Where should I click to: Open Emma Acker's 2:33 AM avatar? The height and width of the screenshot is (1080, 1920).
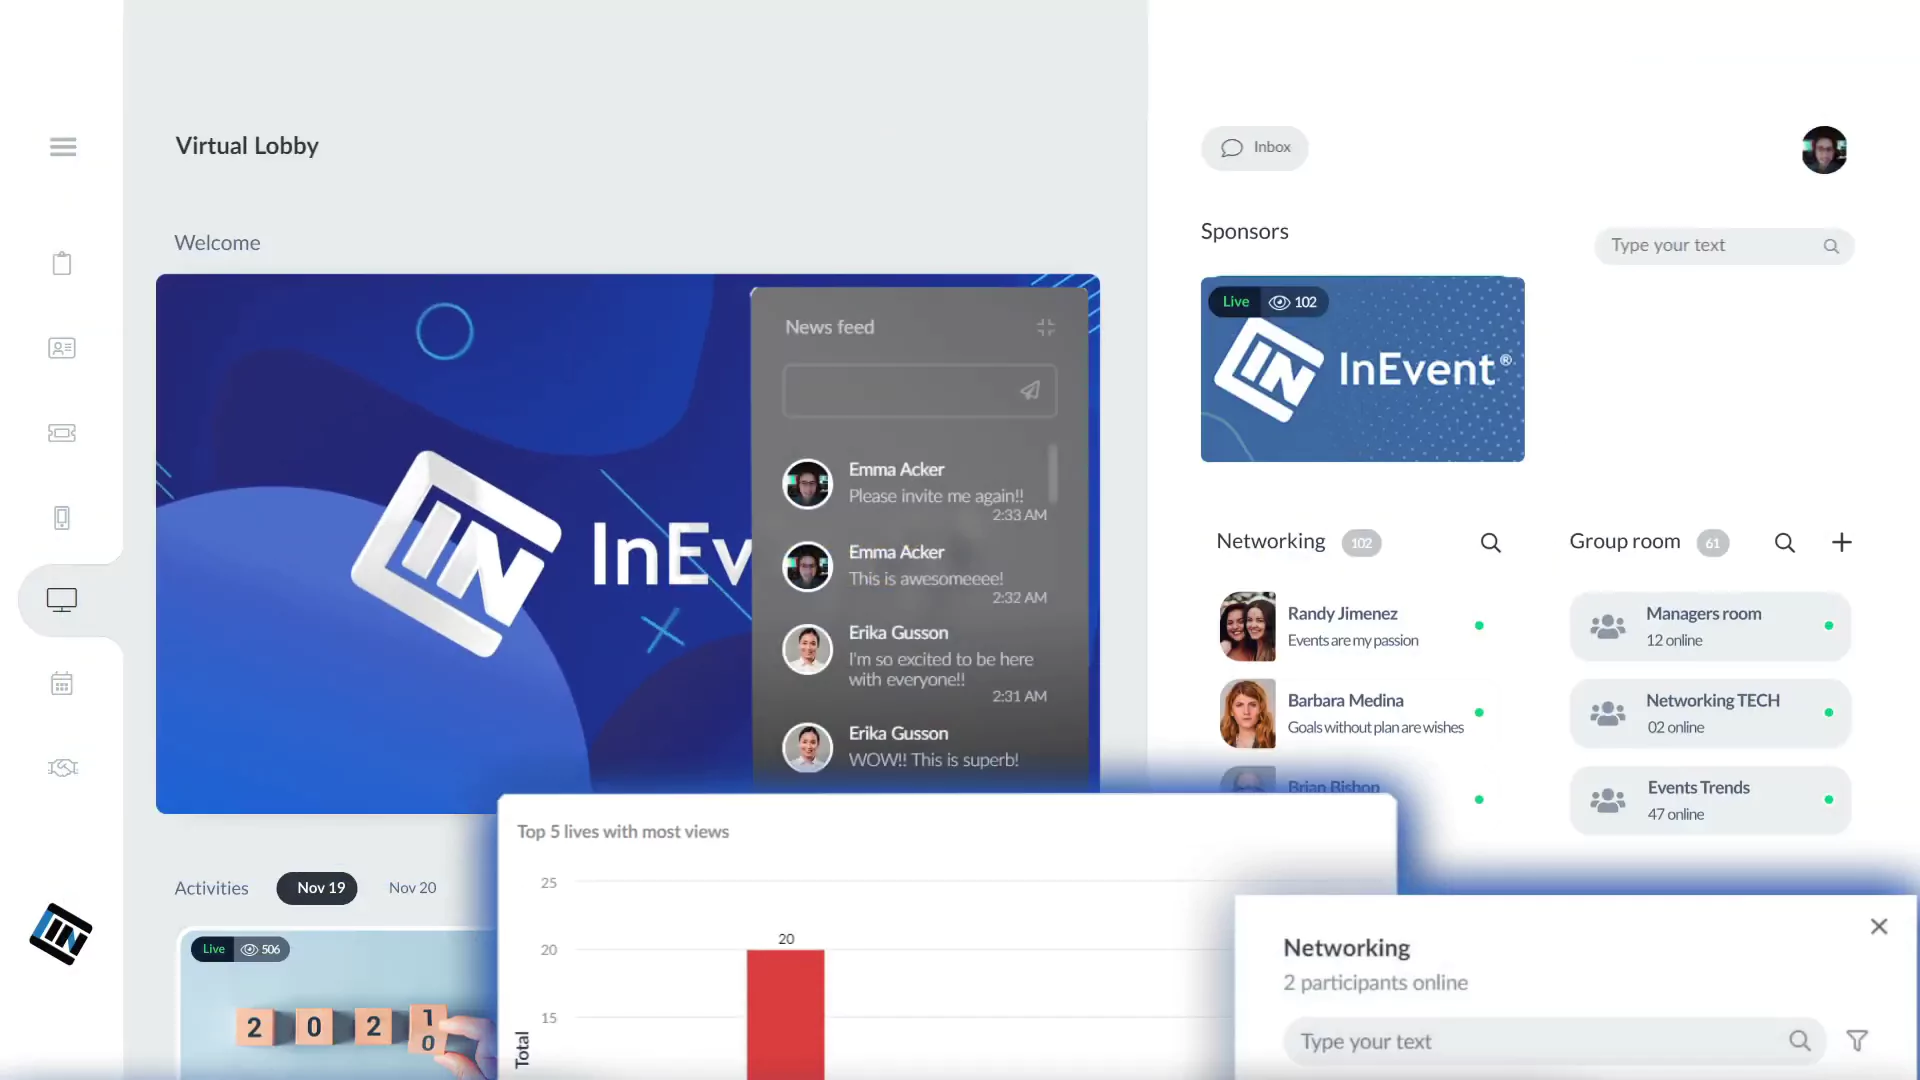coord(807,484)
